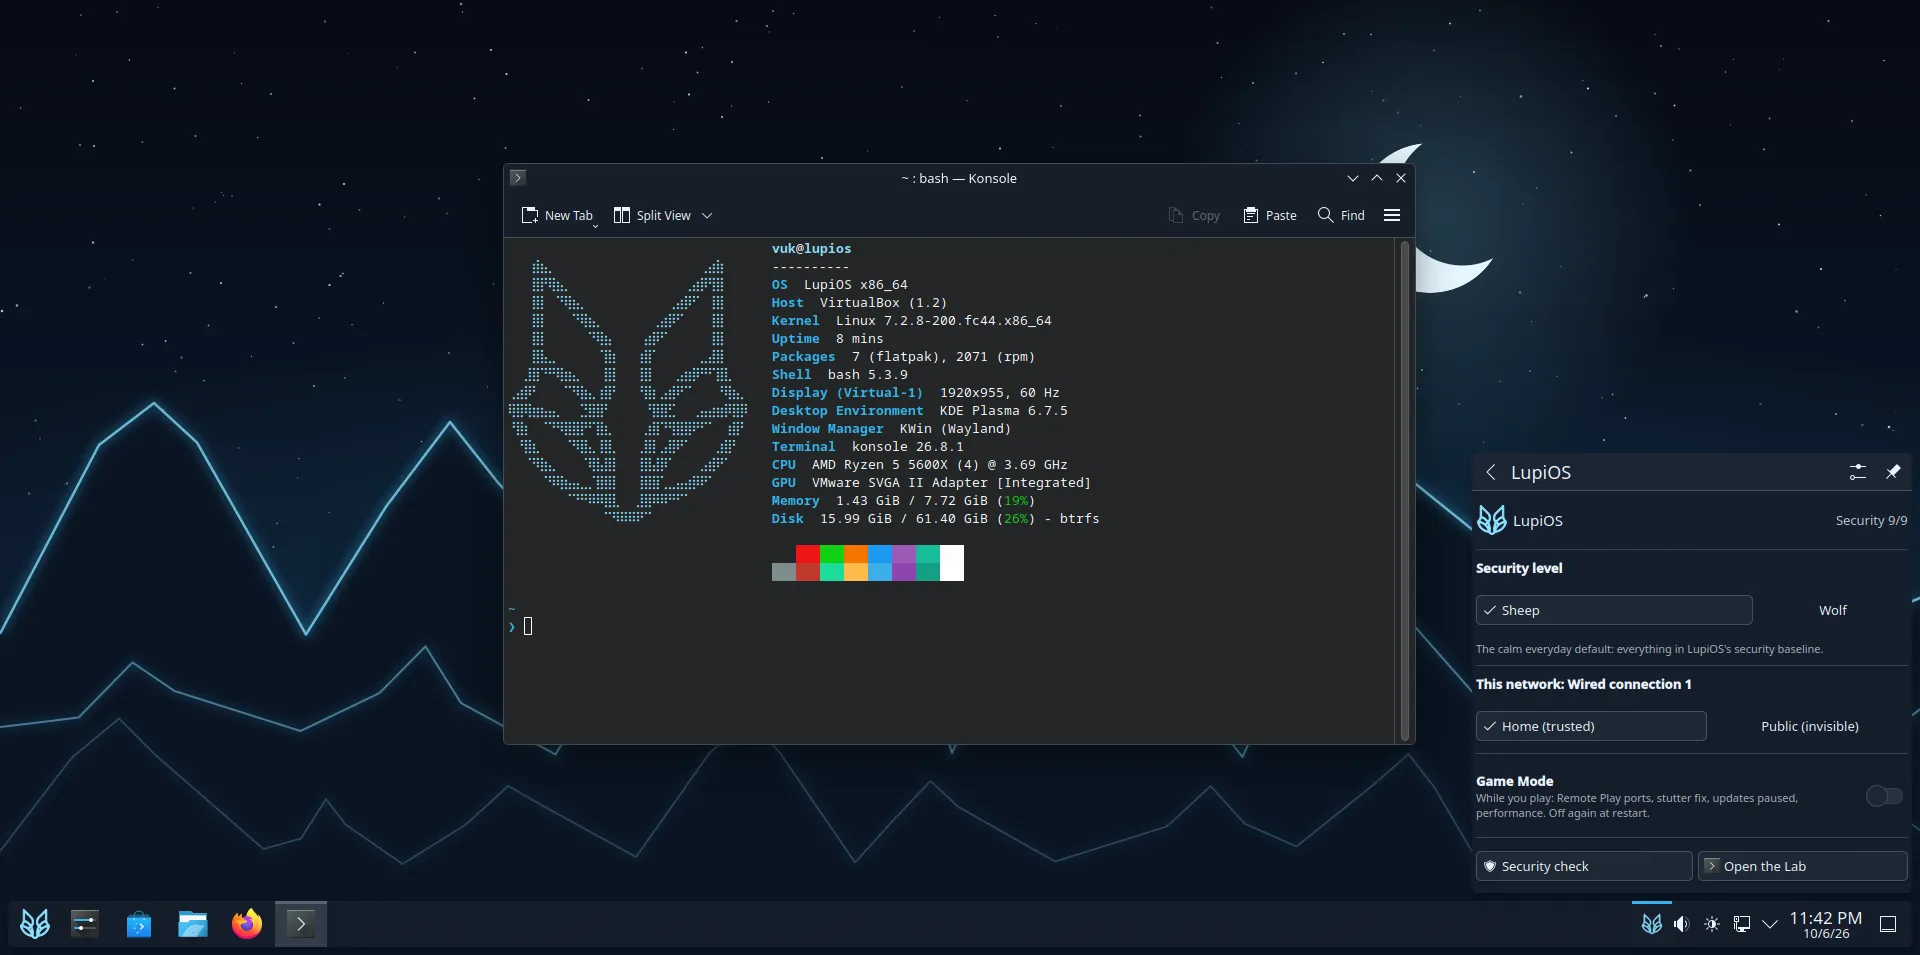Launch System Settings from the taskbar

tap(85, 924)
